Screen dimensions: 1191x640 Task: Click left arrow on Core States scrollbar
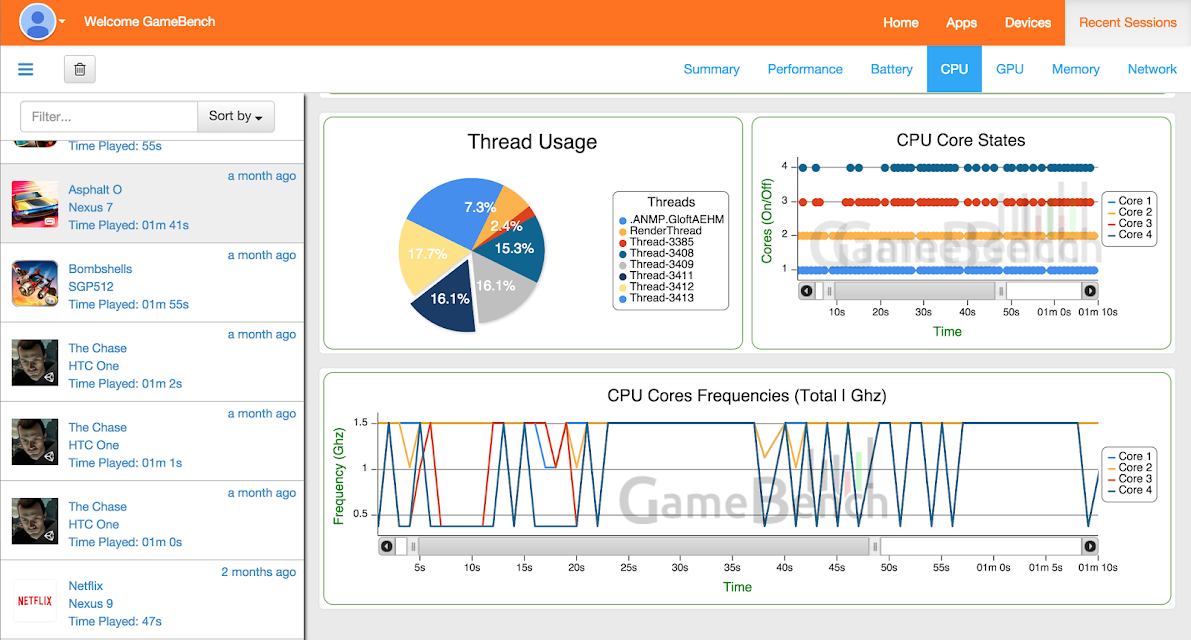(807, 291)
